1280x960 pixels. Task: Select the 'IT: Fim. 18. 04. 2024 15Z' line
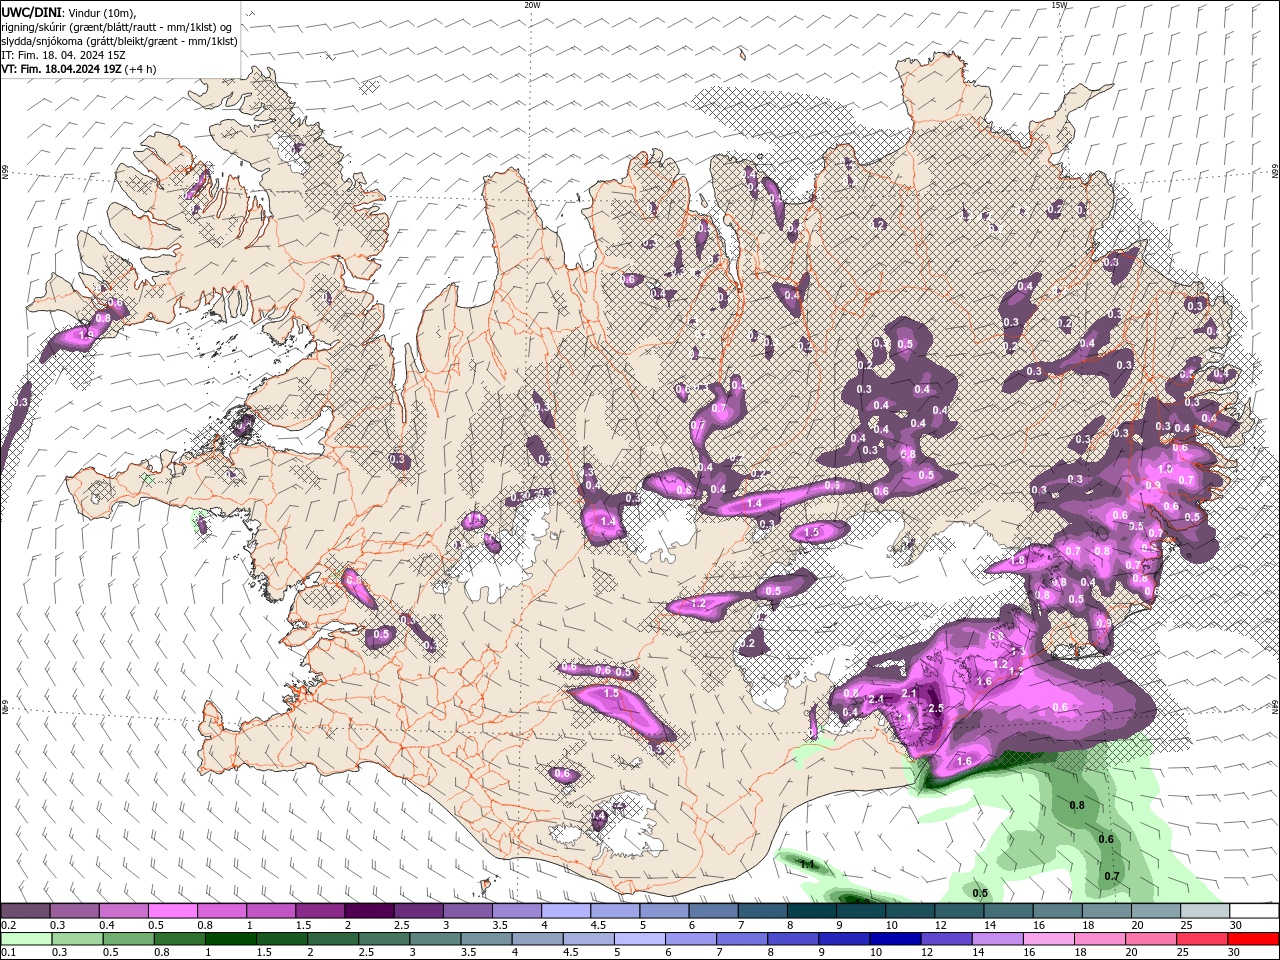pos(62,55)
